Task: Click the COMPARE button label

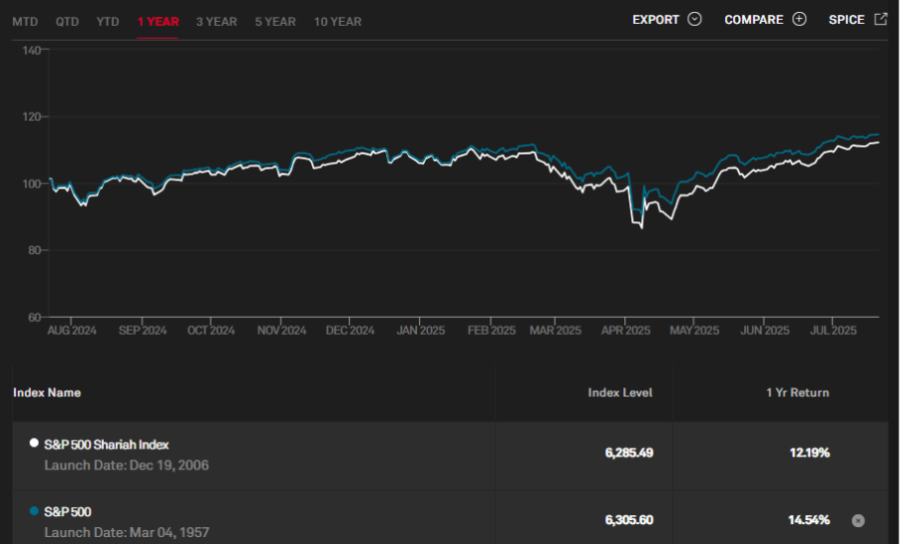Action: click(753, 20)
